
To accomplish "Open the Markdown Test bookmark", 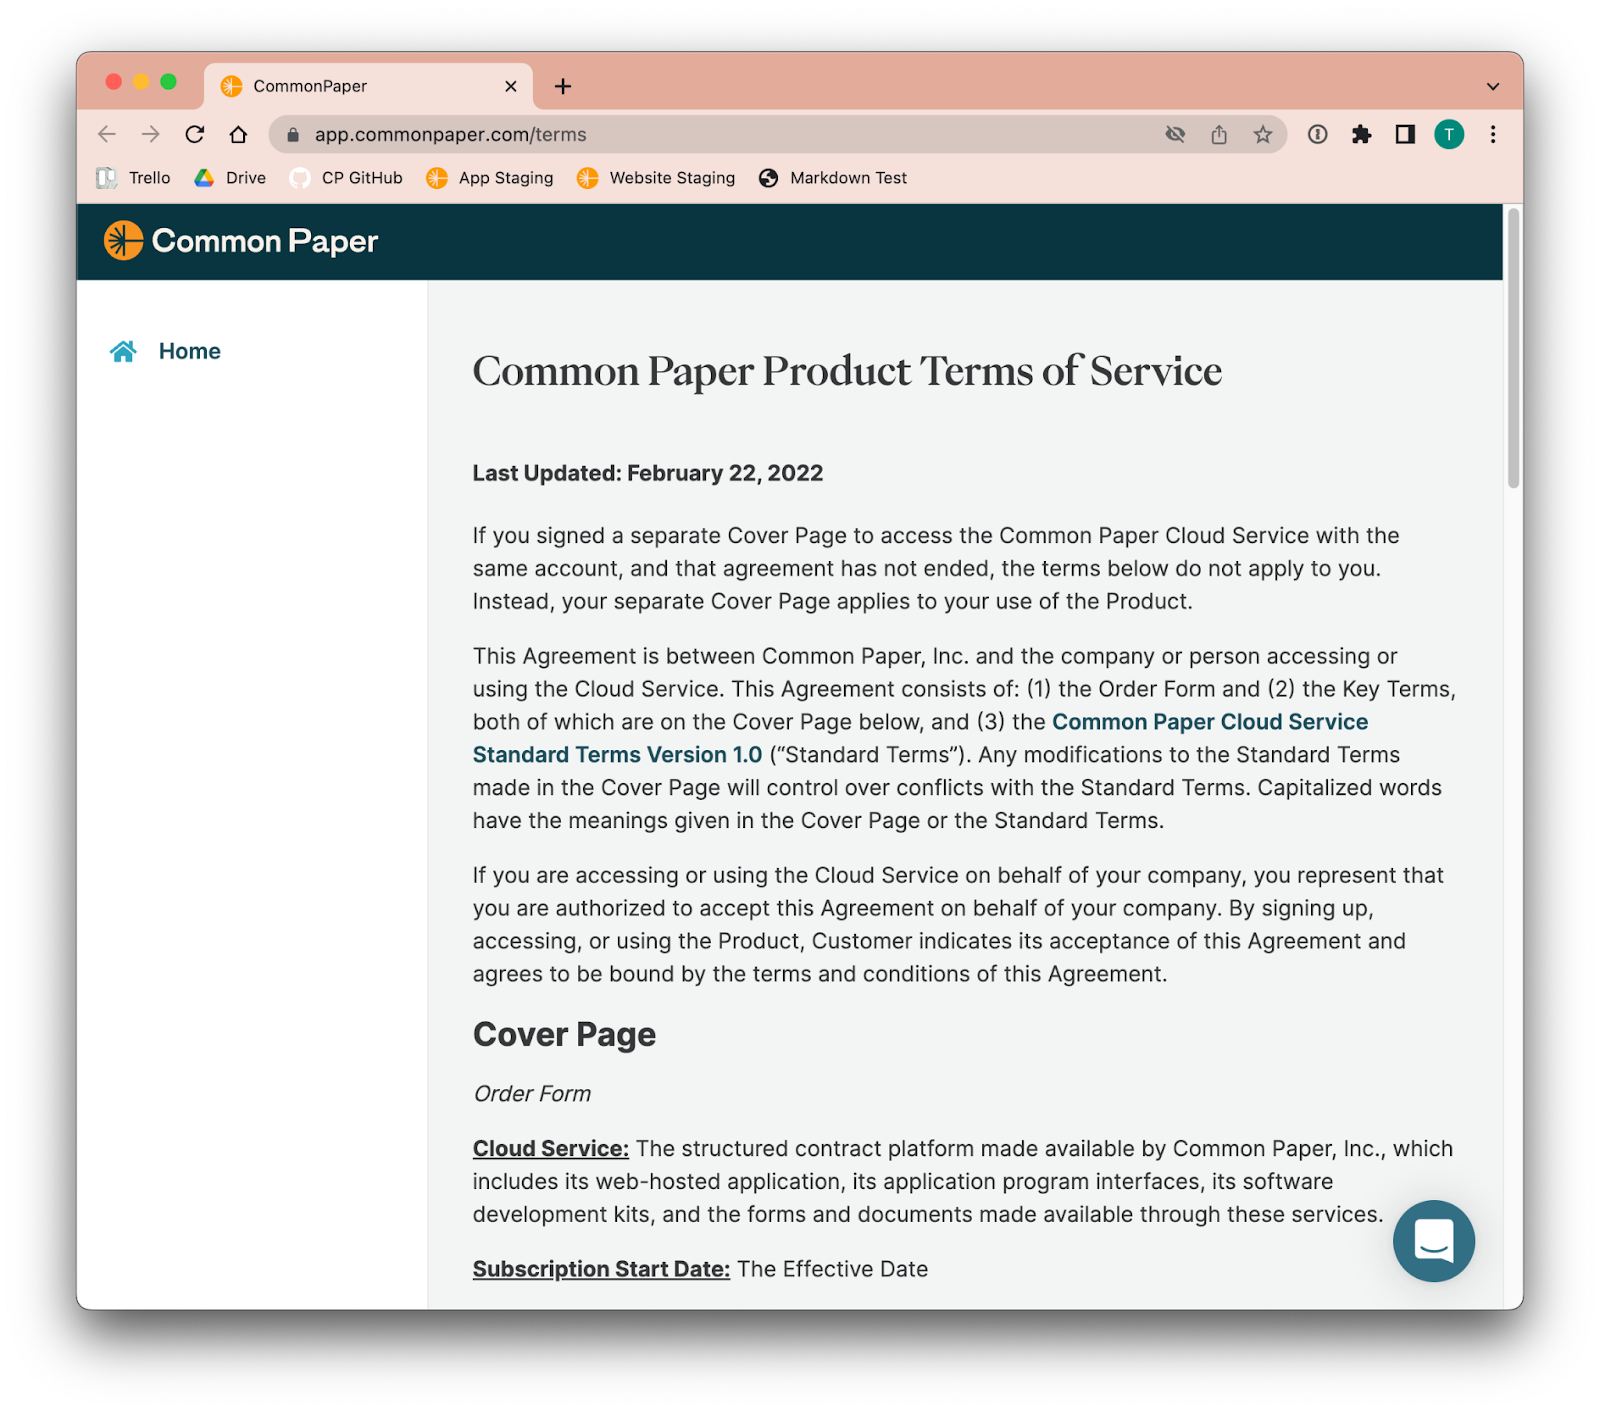I will coord(833,178).
